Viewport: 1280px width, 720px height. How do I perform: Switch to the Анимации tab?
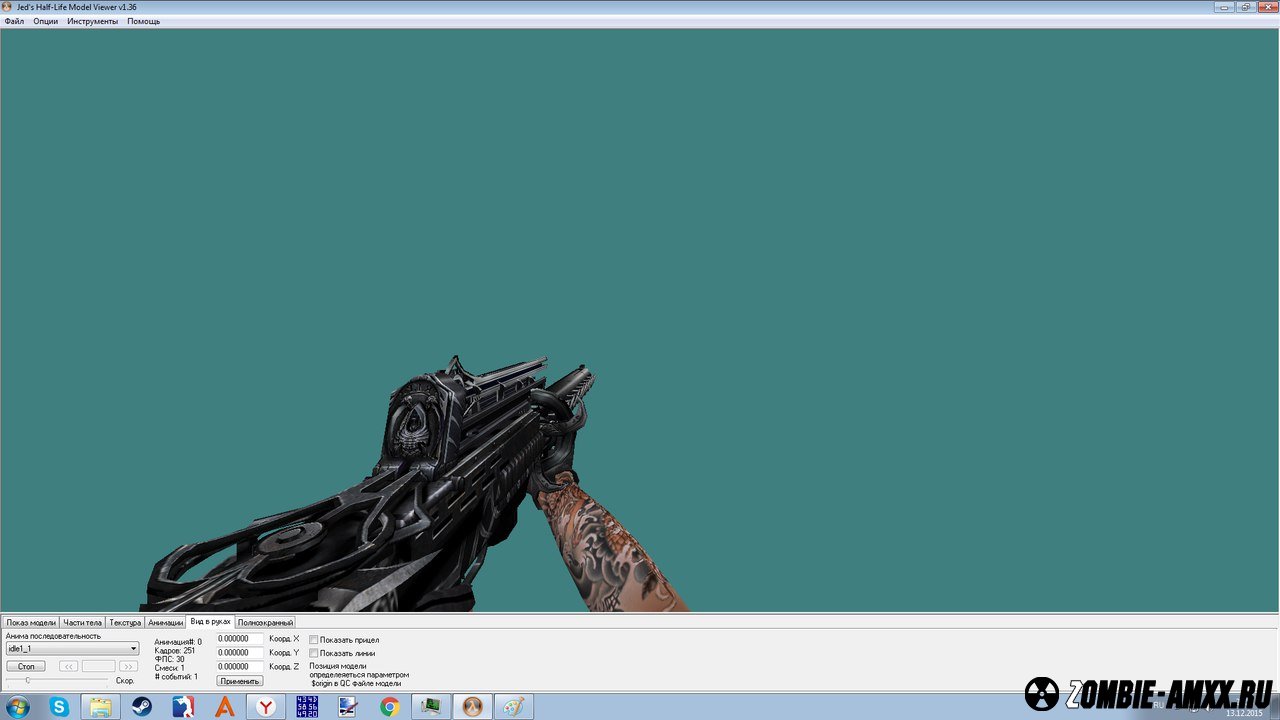[165, 622]
